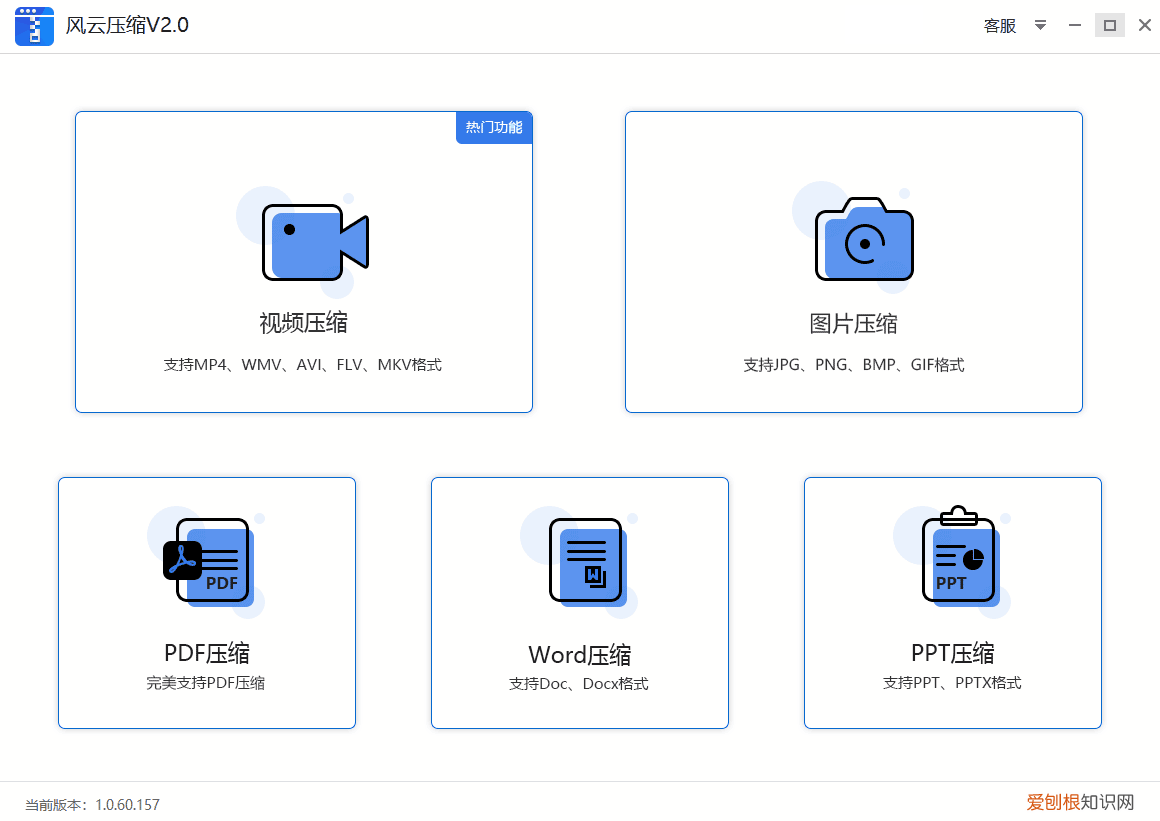Open the 图片压缩 feature card

click(x=853, y=262)
